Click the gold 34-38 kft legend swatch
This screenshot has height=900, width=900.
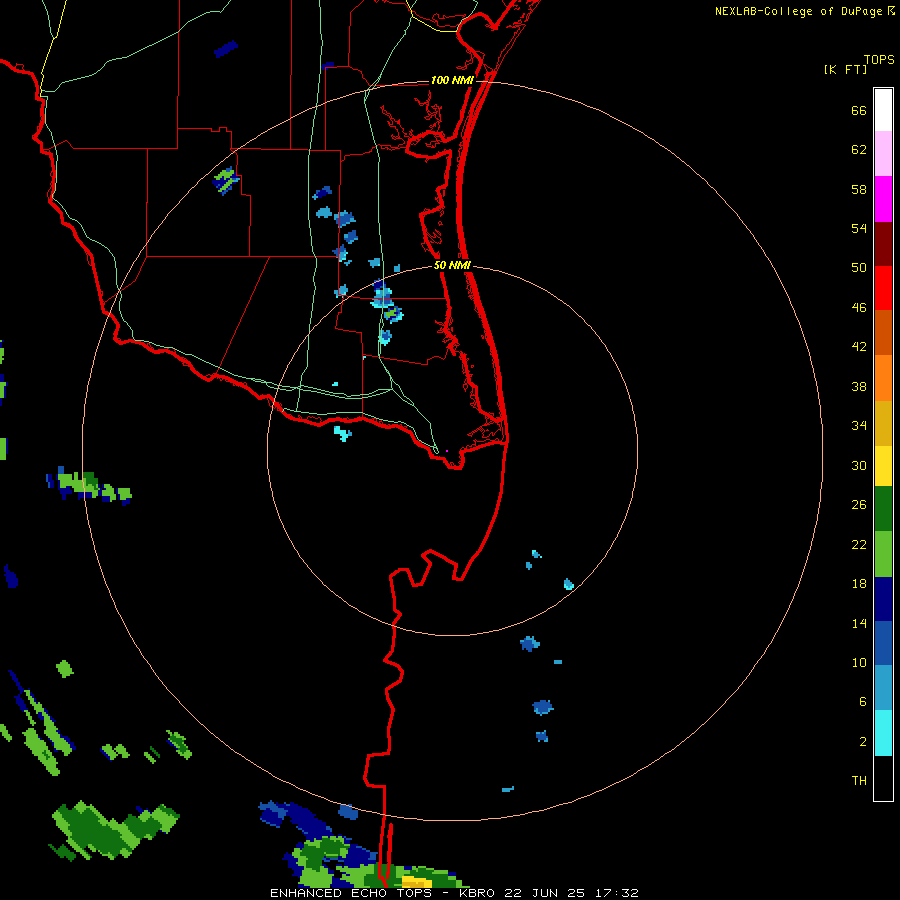click(x=883, y=423)
